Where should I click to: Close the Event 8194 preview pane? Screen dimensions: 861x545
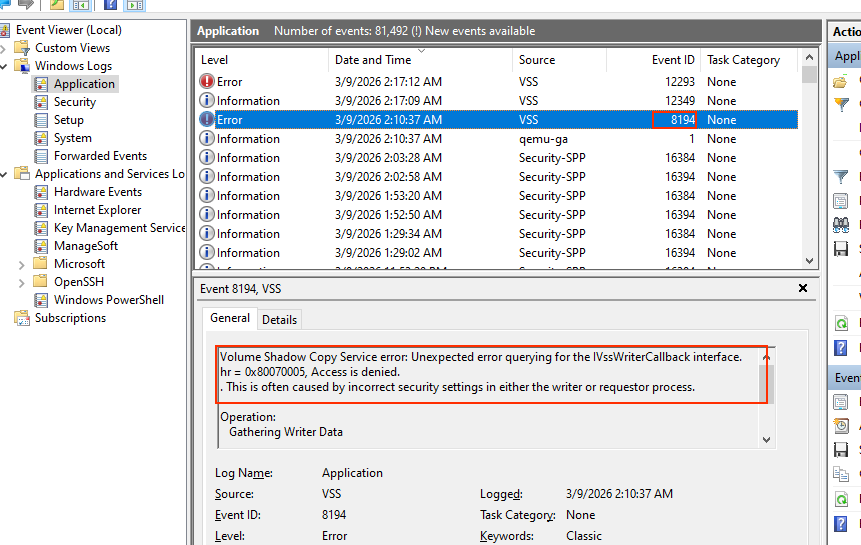(803, 288)
